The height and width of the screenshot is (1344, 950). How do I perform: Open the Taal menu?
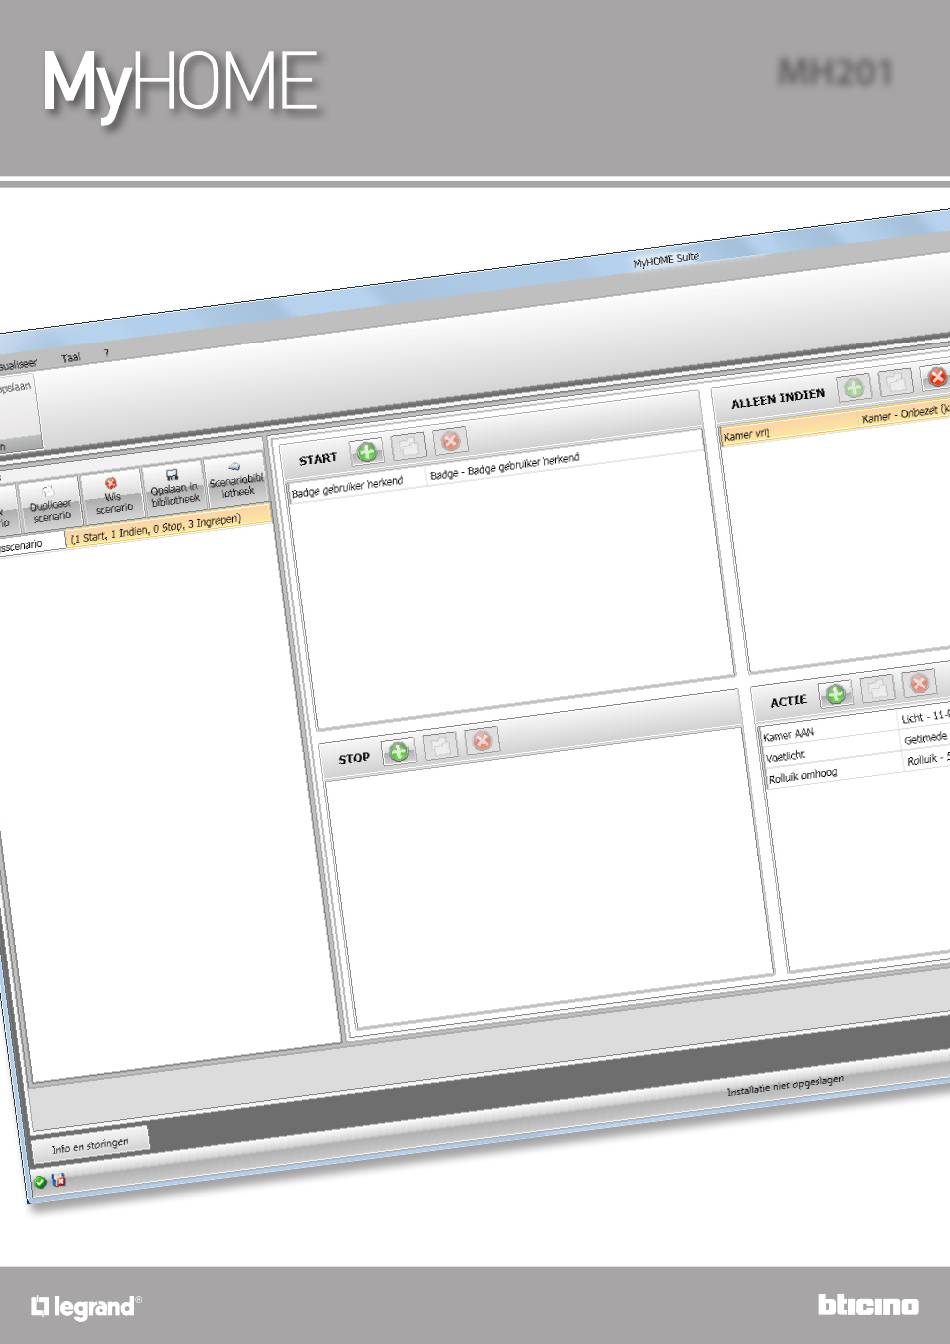pos(71,358)
